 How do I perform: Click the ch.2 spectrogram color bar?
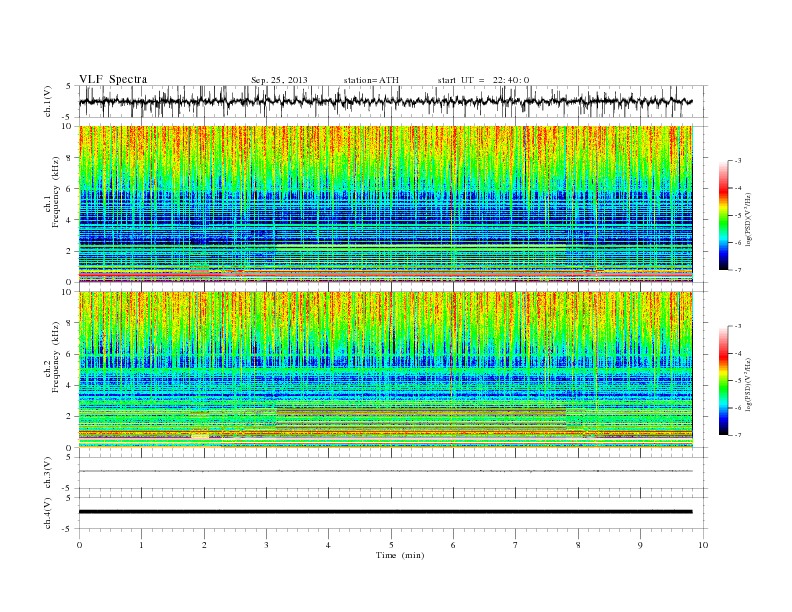(x=723, y=380)
